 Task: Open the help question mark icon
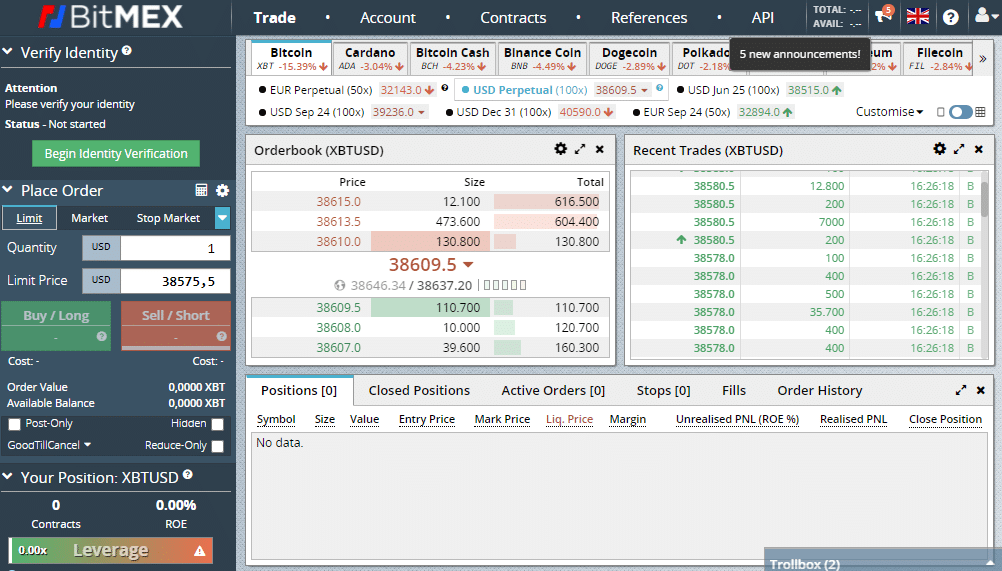pyautogui.click(x=951, y=17)
